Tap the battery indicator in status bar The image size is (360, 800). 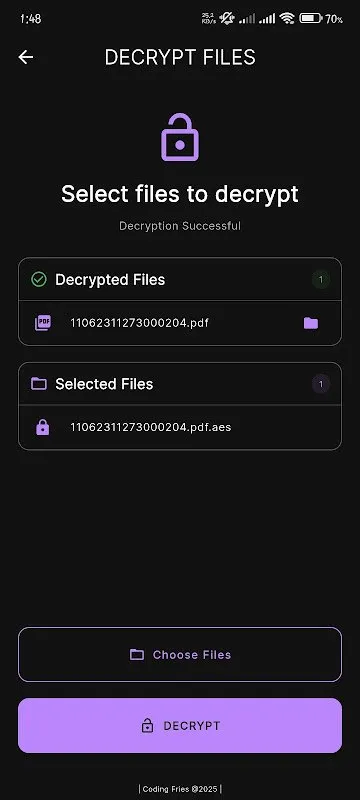click(311, 19)
